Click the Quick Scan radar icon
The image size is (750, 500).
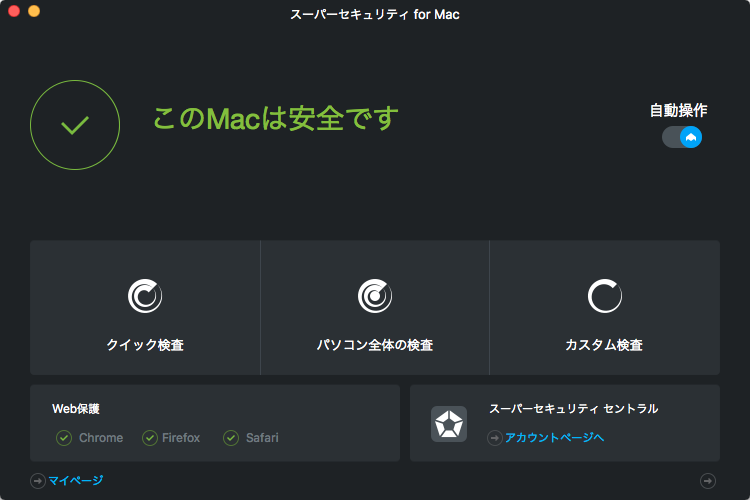[145, 296]
